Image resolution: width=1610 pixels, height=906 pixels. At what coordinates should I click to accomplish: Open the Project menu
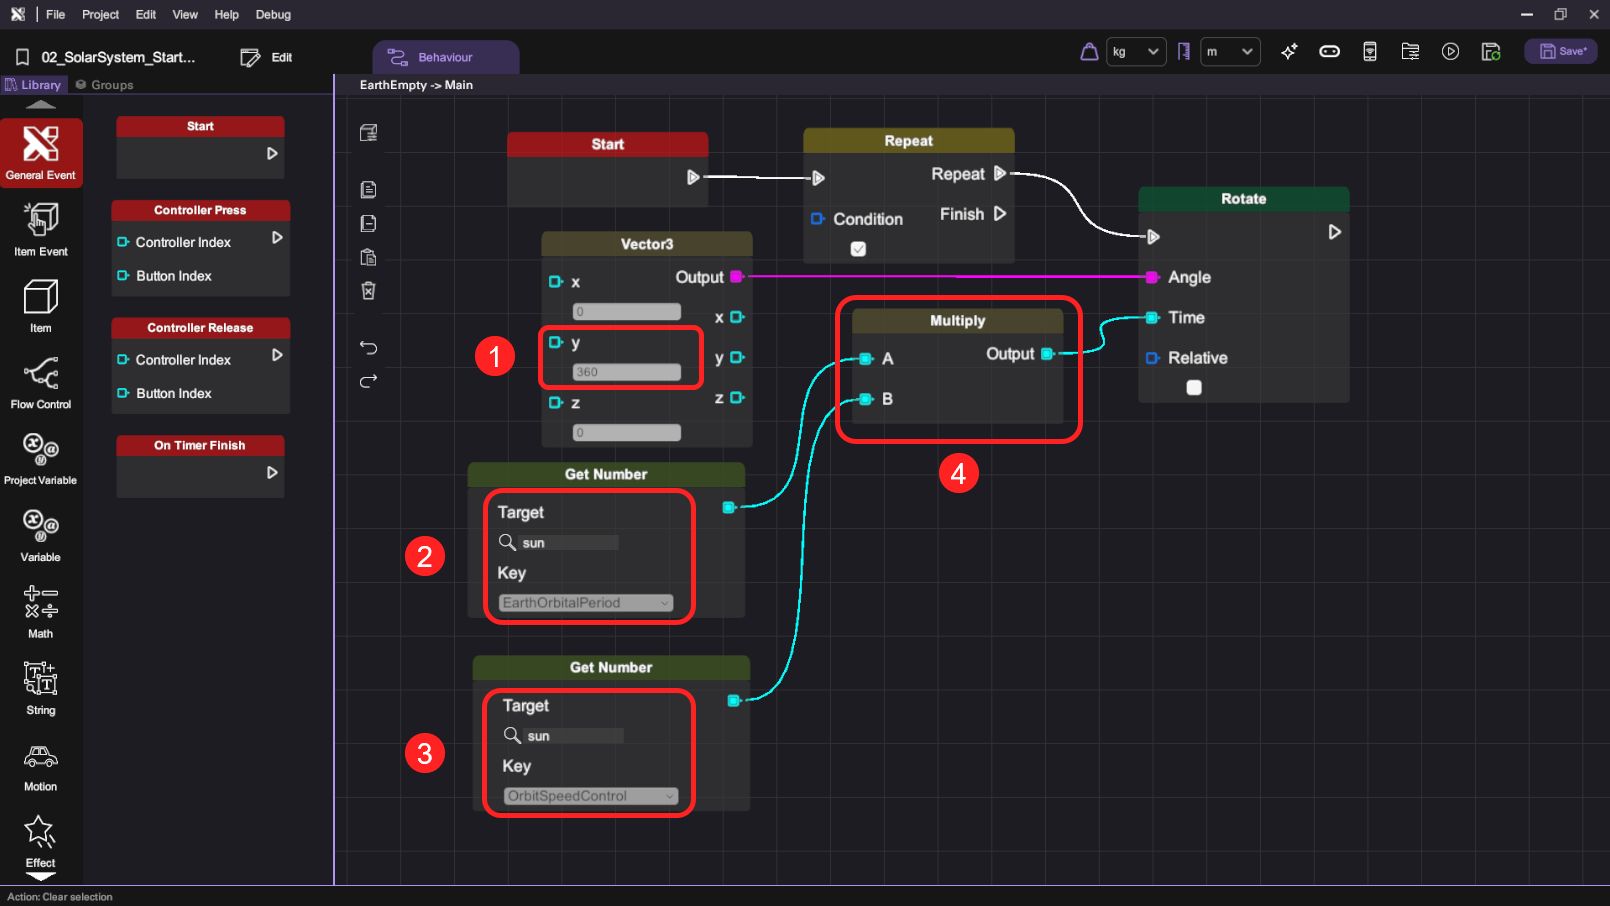coord(100,14)
